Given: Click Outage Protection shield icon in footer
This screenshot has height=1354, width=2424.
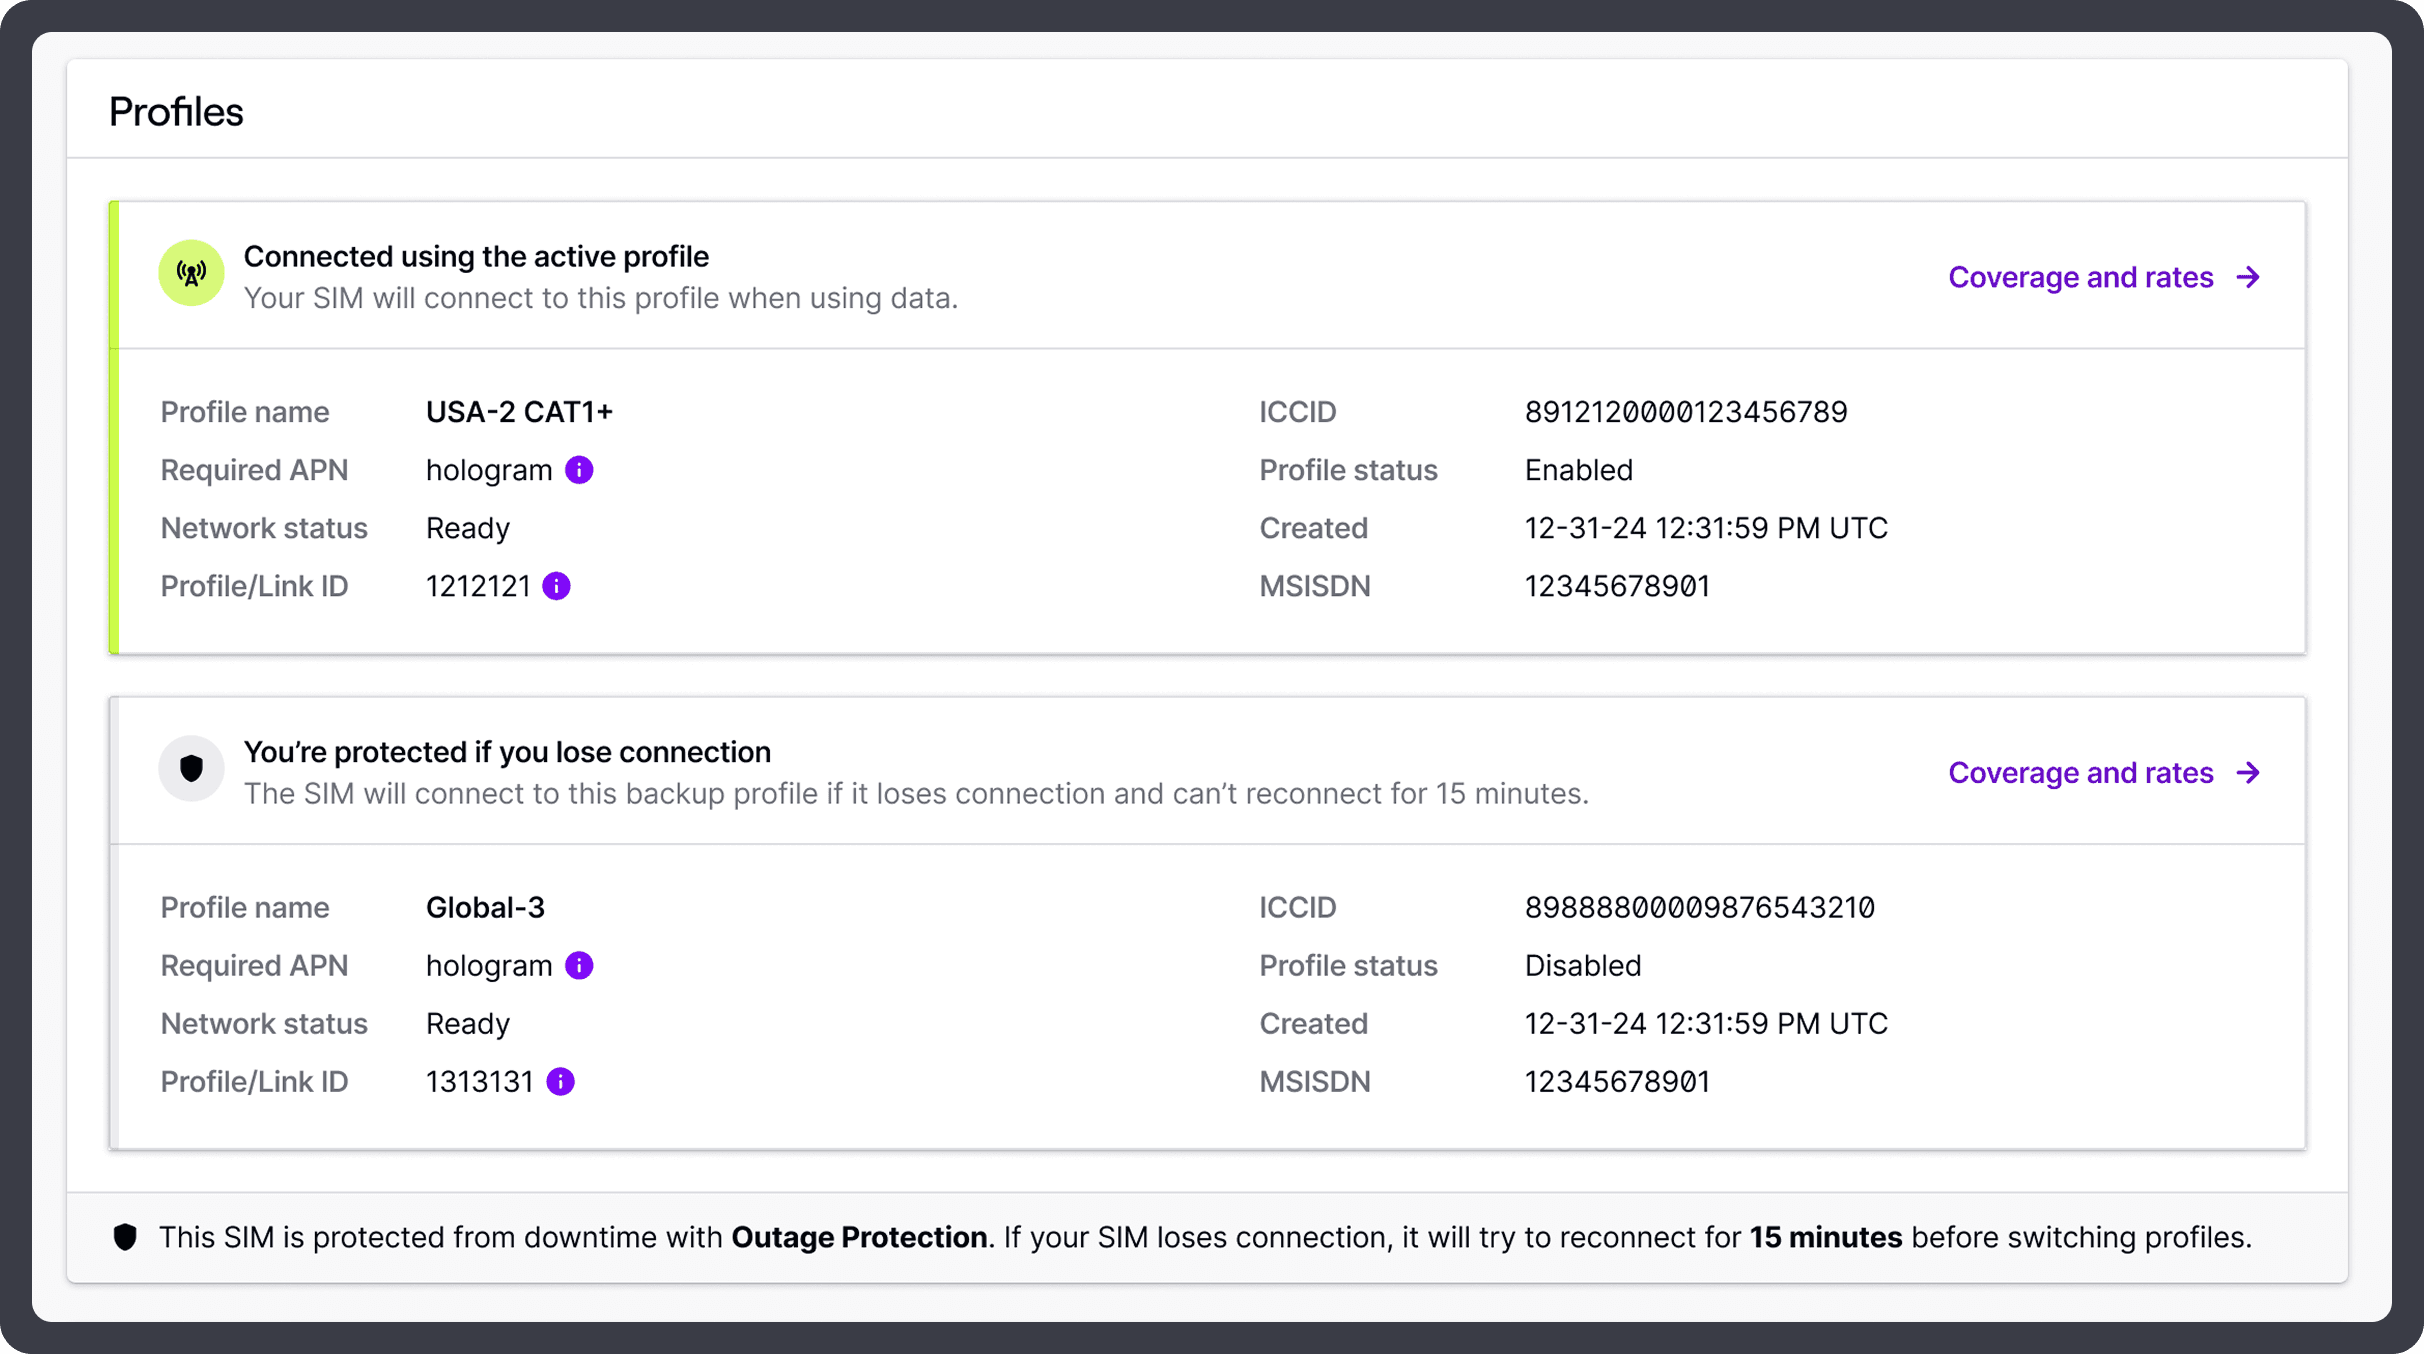Looking at the screenshot, I should coord(126,1237).
